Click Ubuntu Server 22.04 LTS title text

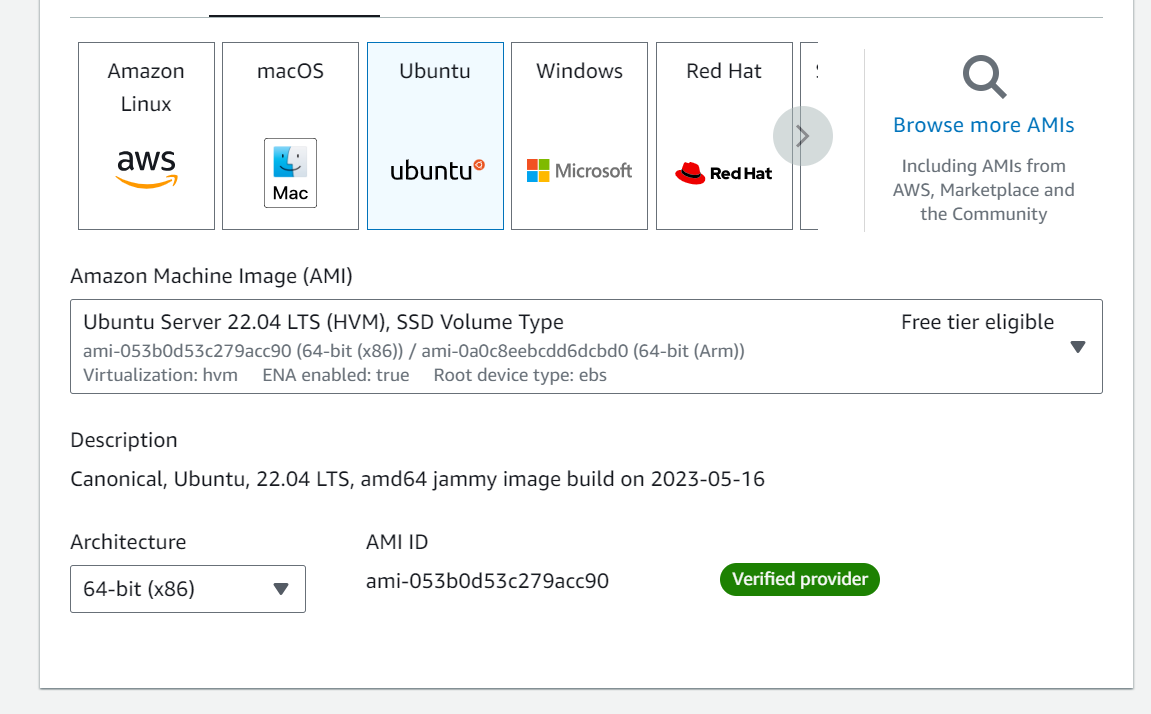click(323, 322)
